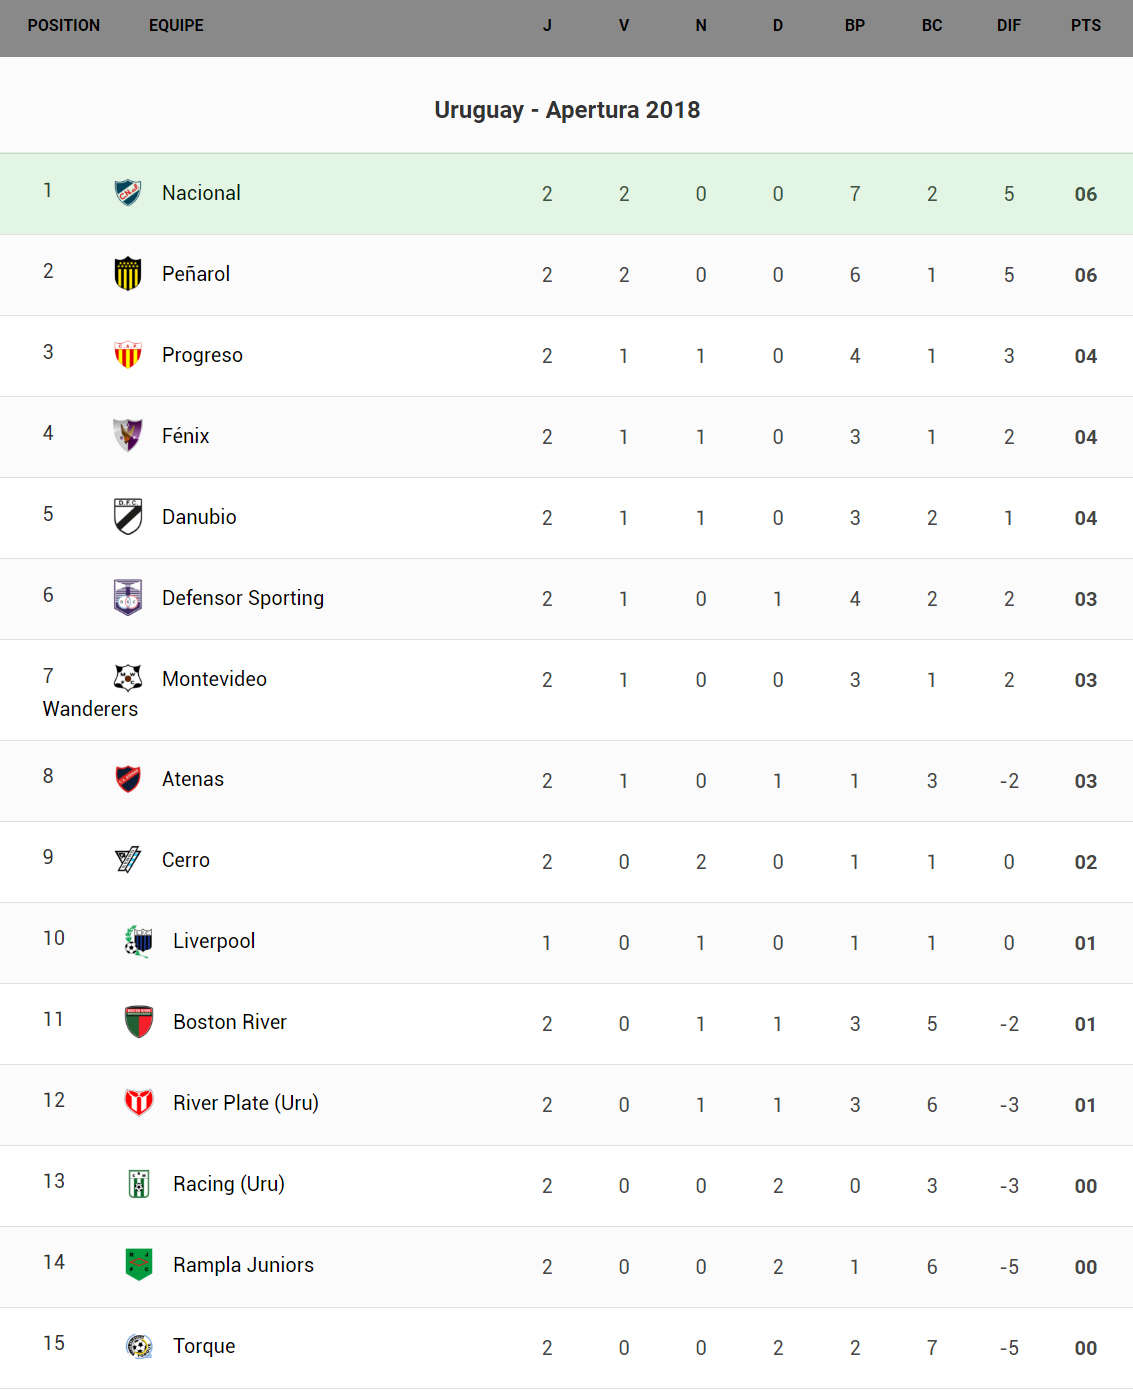
Task: Click the PTS column header
Action: tap(1085, 26)
